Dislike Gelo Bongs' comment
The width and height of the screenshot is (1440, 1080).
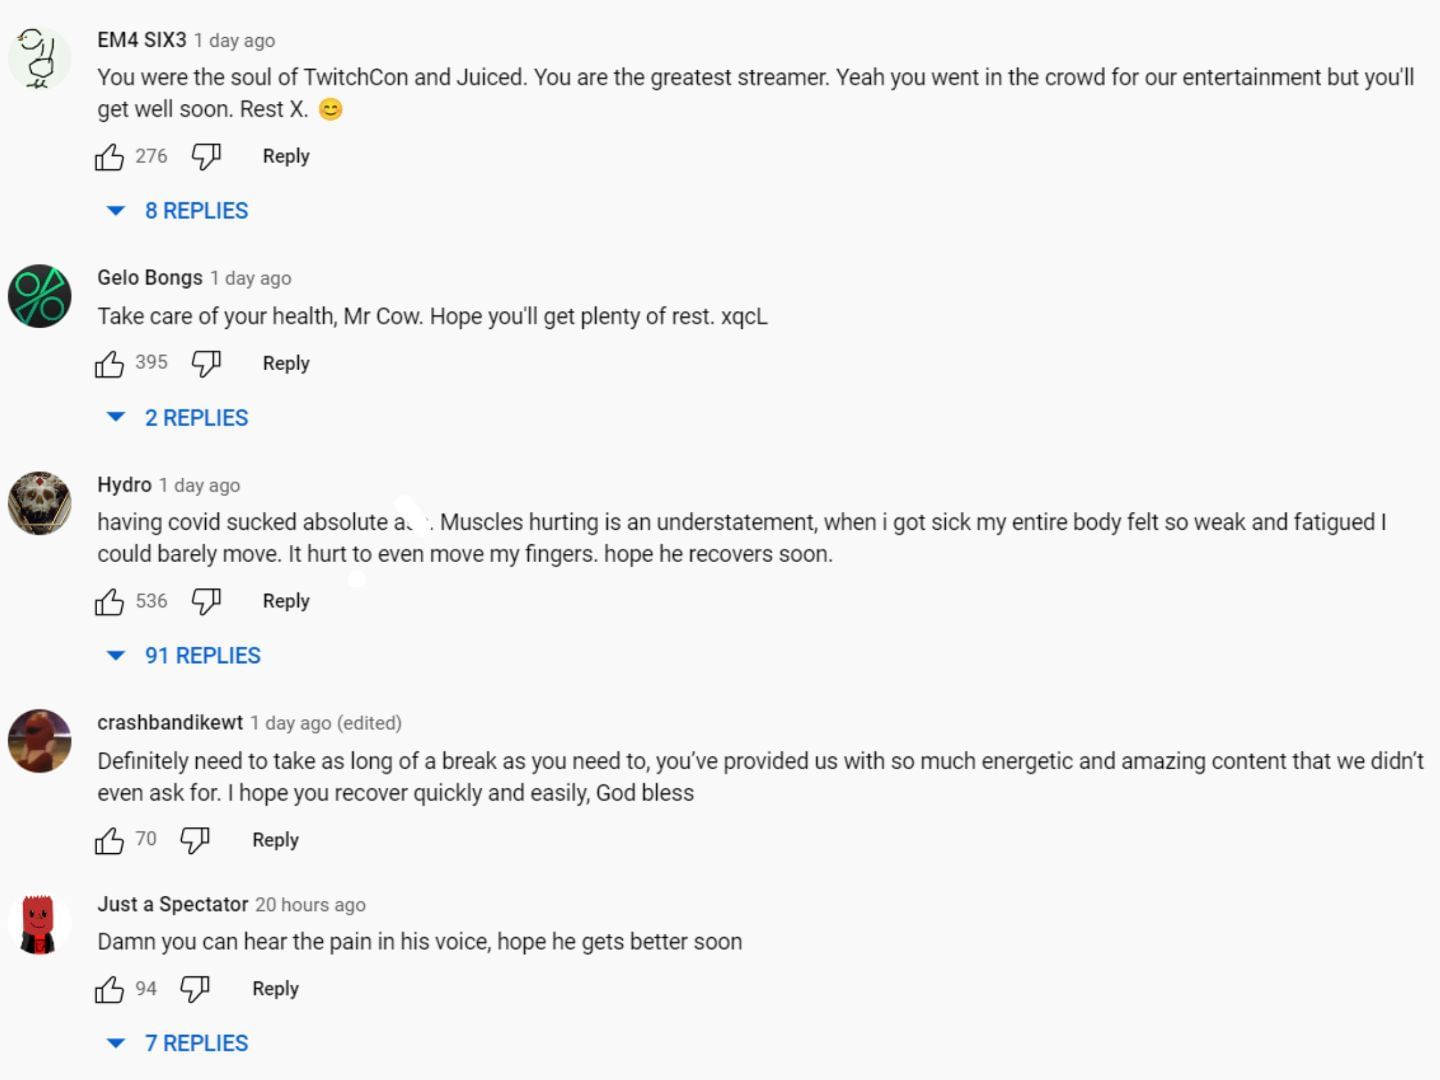point(206,364)
